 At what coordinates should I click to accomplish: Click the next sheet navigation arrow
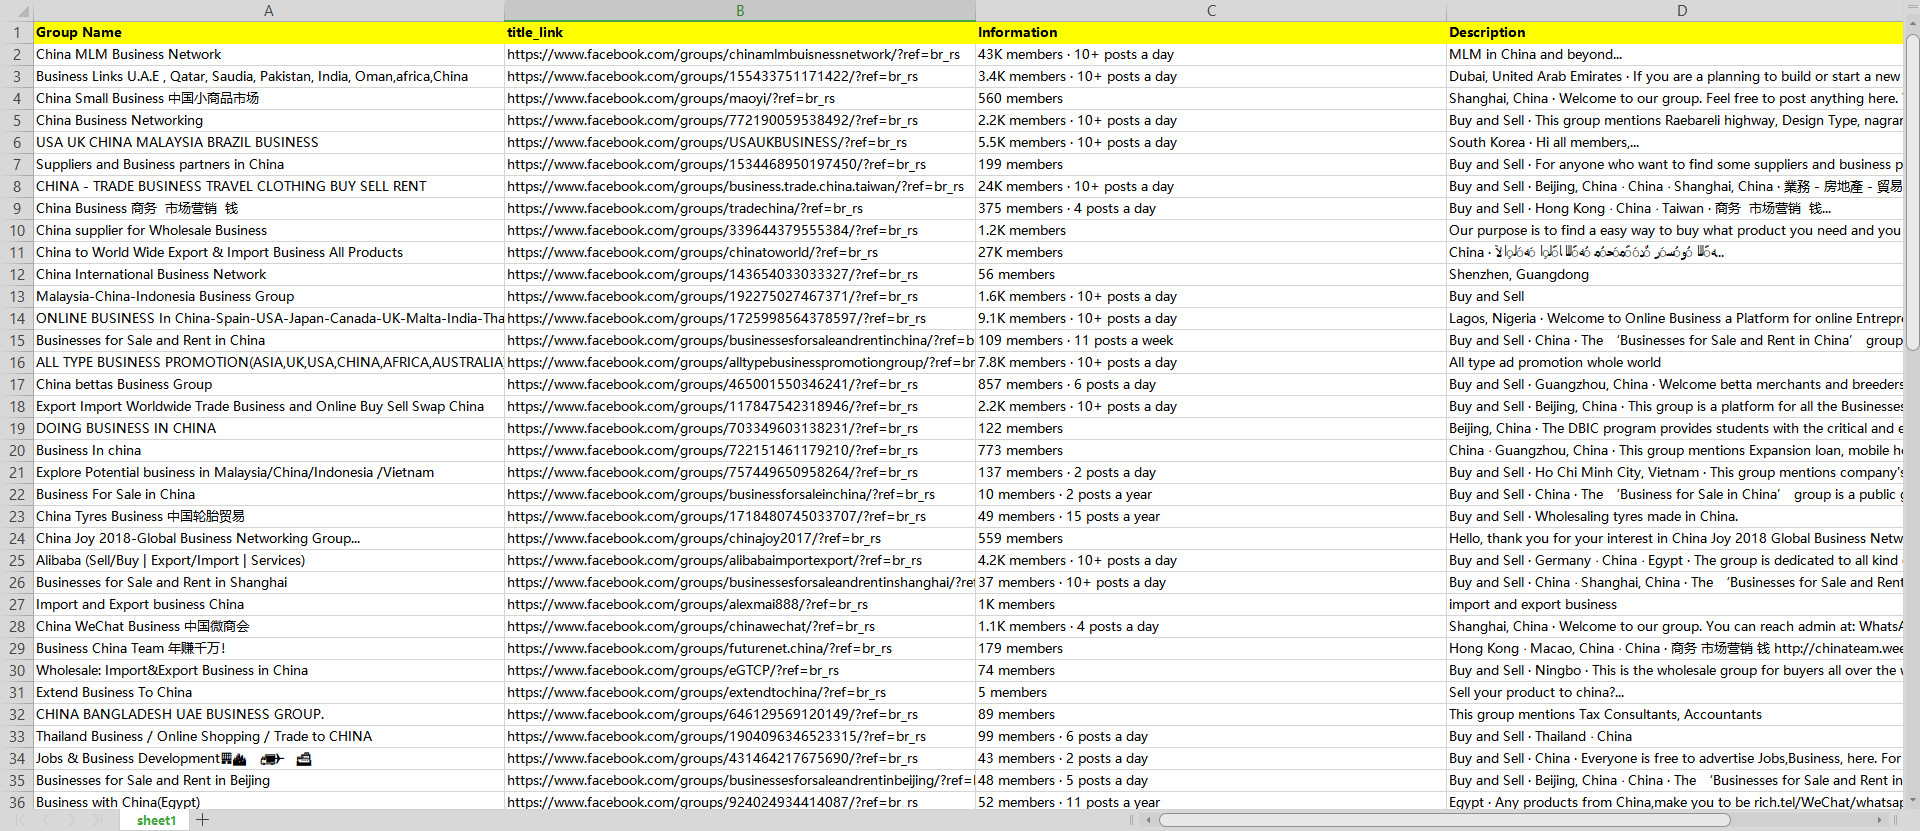[72, 820]
